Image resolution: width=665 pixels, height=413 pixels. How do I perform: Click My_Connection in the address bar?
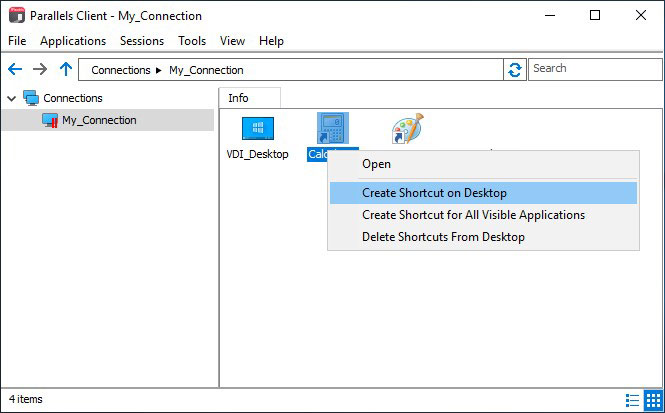[206, 70]
